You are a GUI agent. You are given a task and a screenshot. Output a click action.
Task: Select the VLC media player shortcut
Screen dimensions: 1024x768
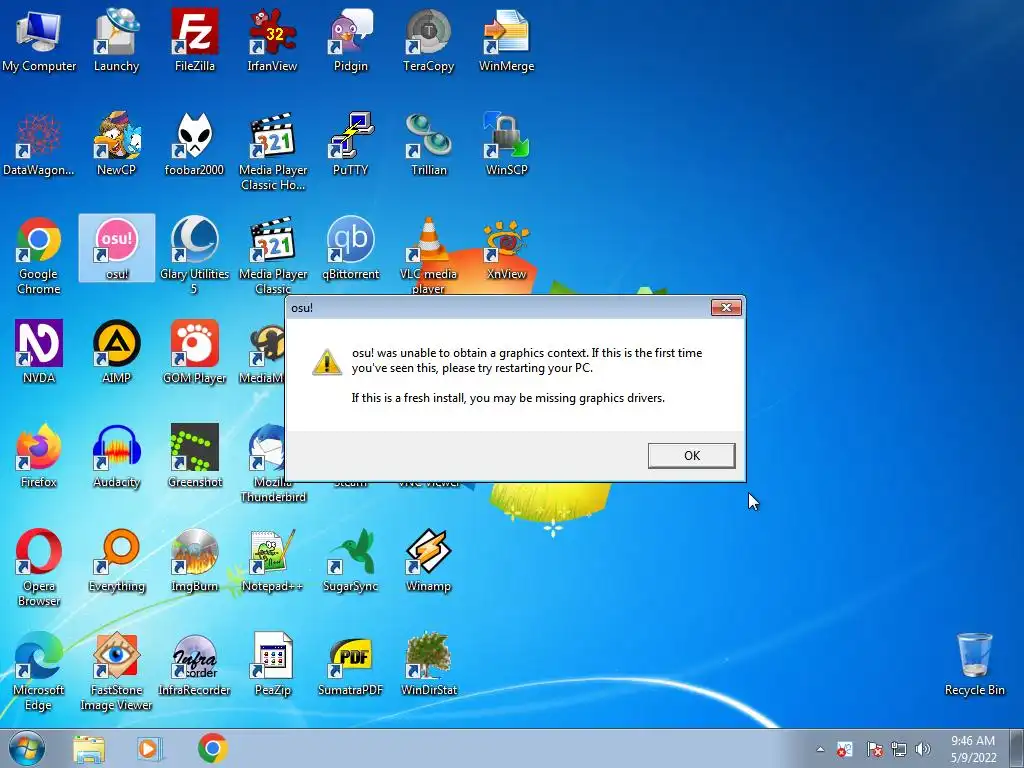[x=428, y=255]
